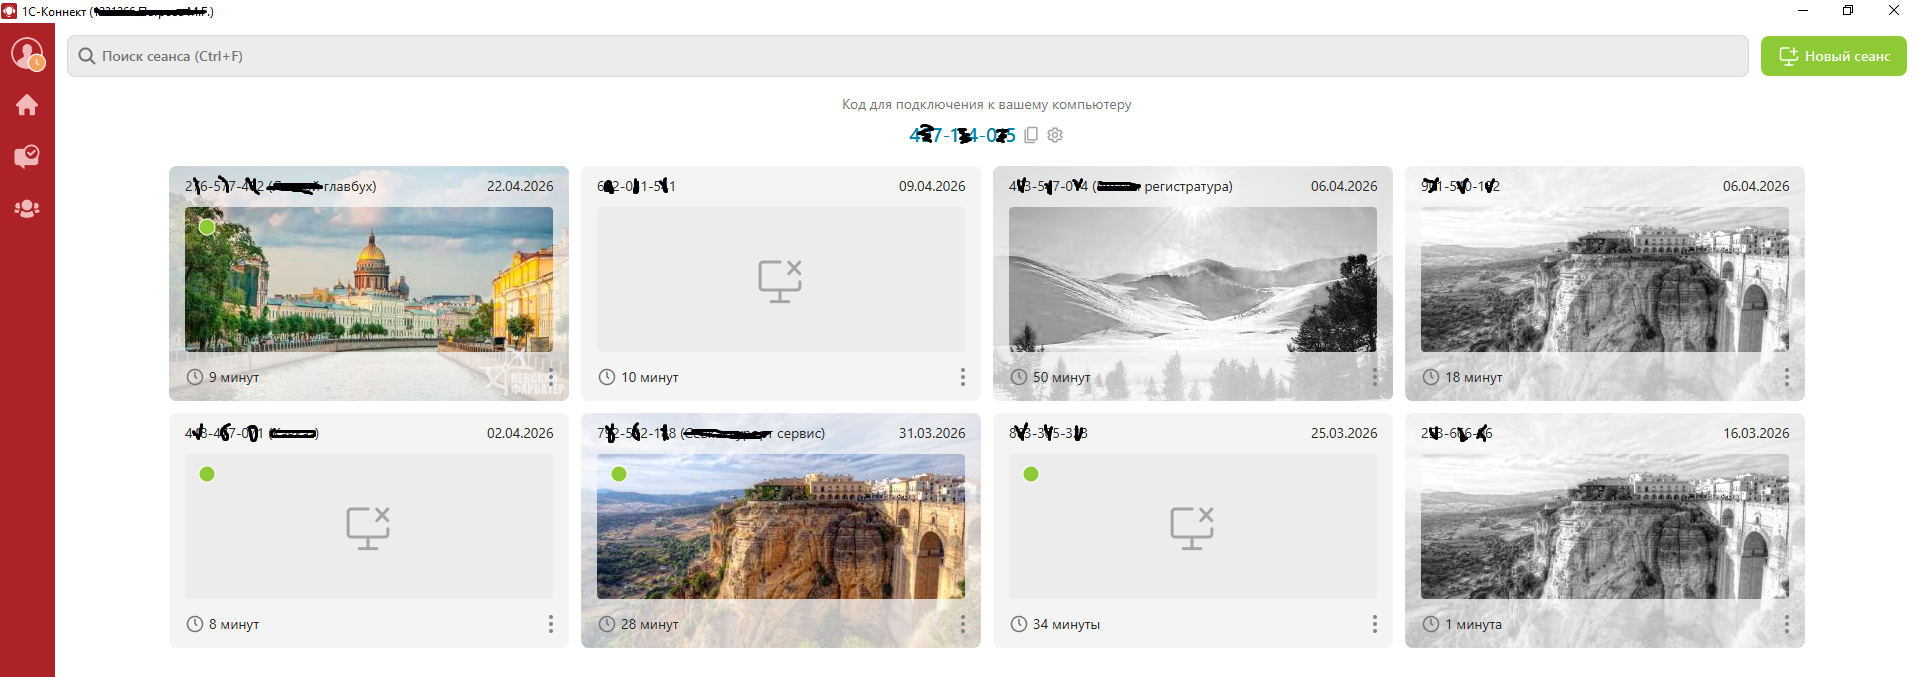The height and width of the screenshot is (677, 1914).
Task: Click the search magnifier icon
Action: tap(87, 56)
